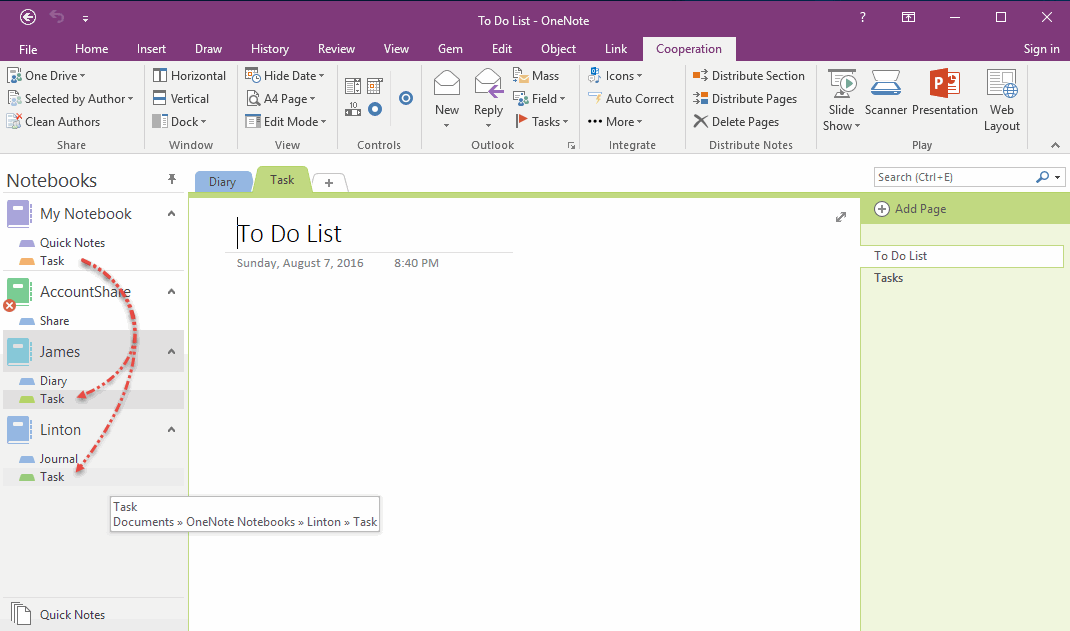
Task: Click Clean Authors in the Share group
Action: click(x=53, y=121)
